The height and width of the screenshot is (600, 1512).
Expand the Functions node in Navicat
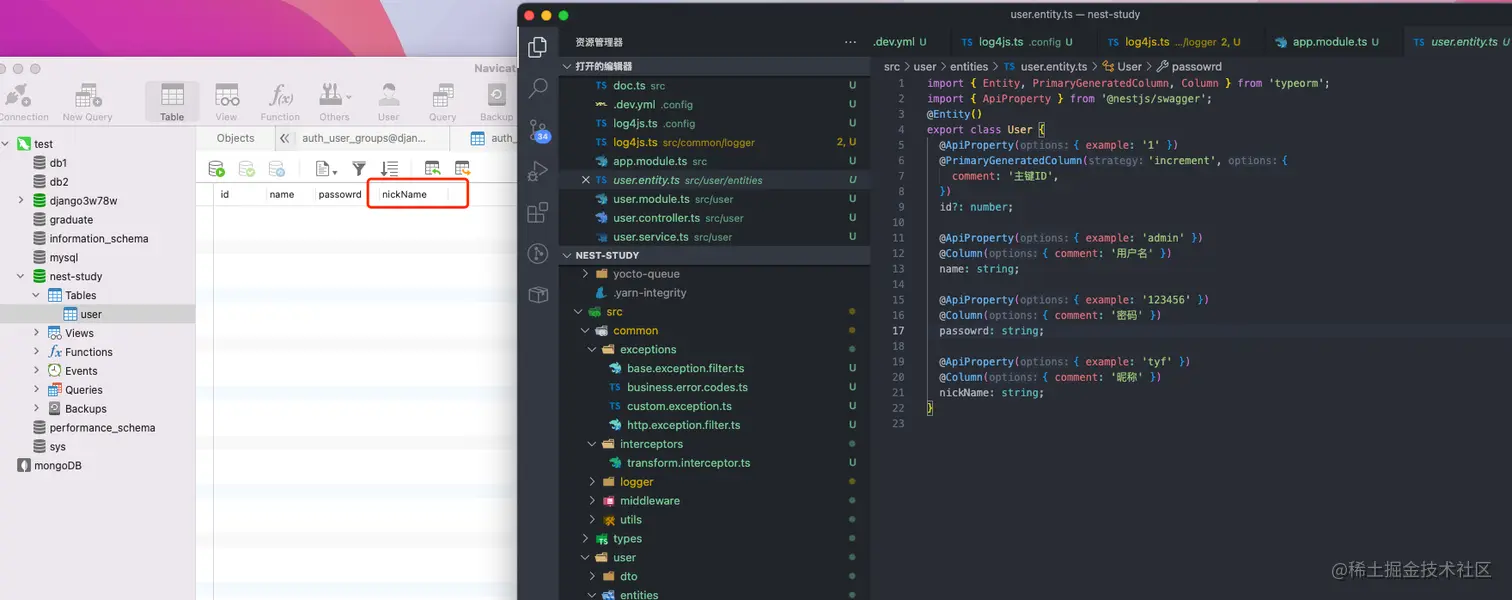pyautogui.click(x=36, y=352)
